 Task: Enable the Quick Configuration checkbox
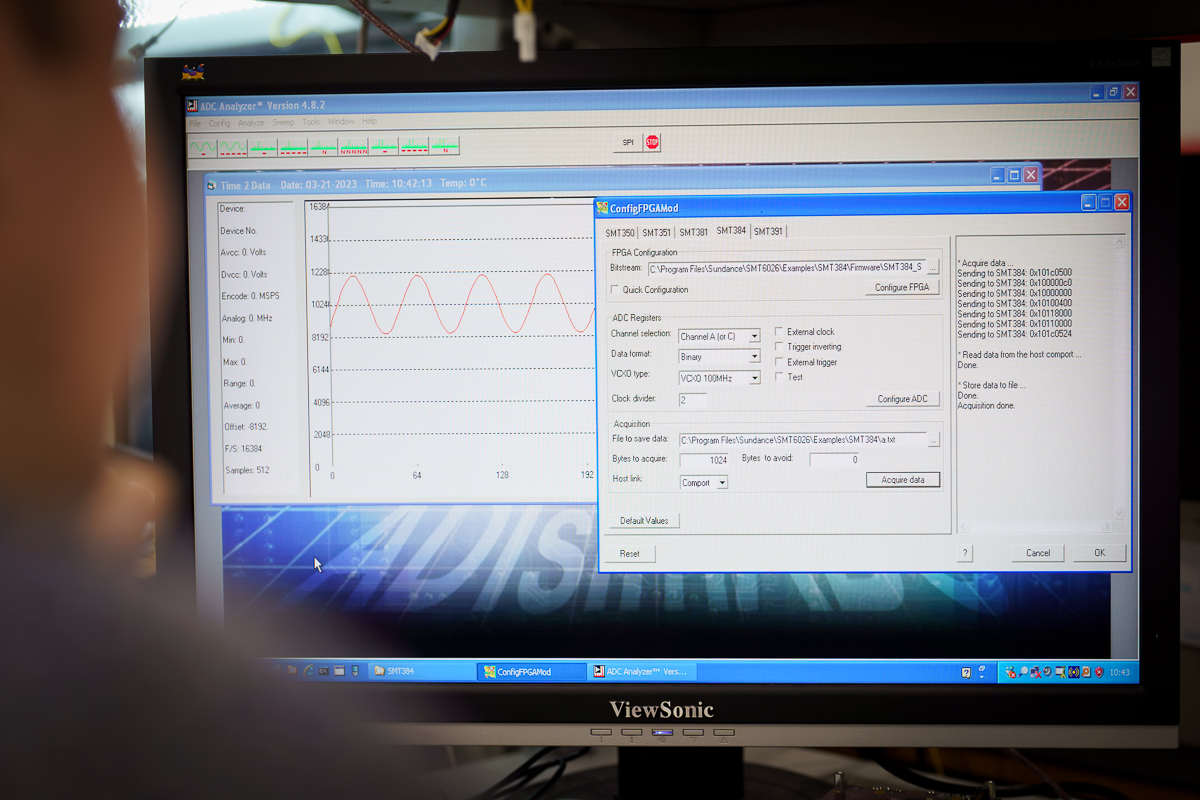[615, 290]
